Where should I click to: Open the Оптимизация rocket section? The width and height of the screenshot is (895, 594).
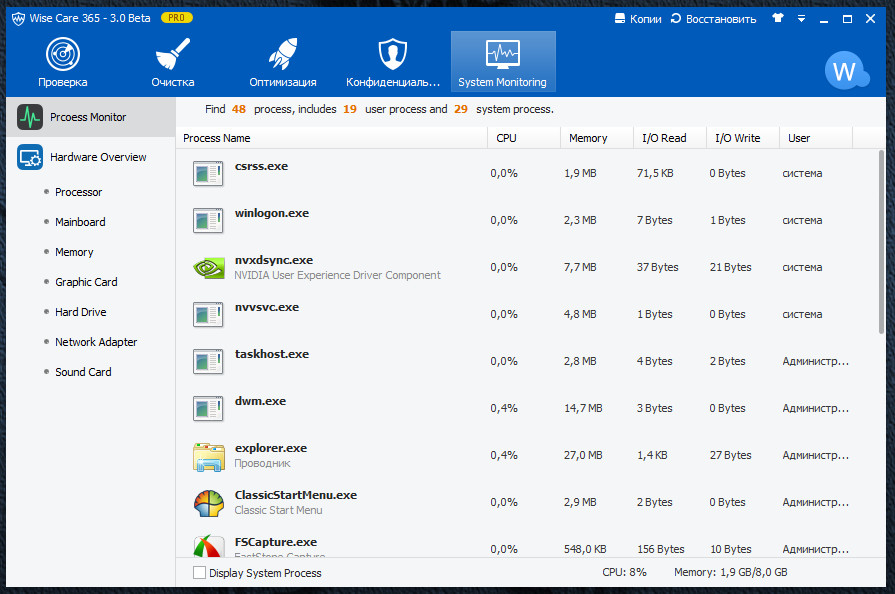tap(283, 62)
